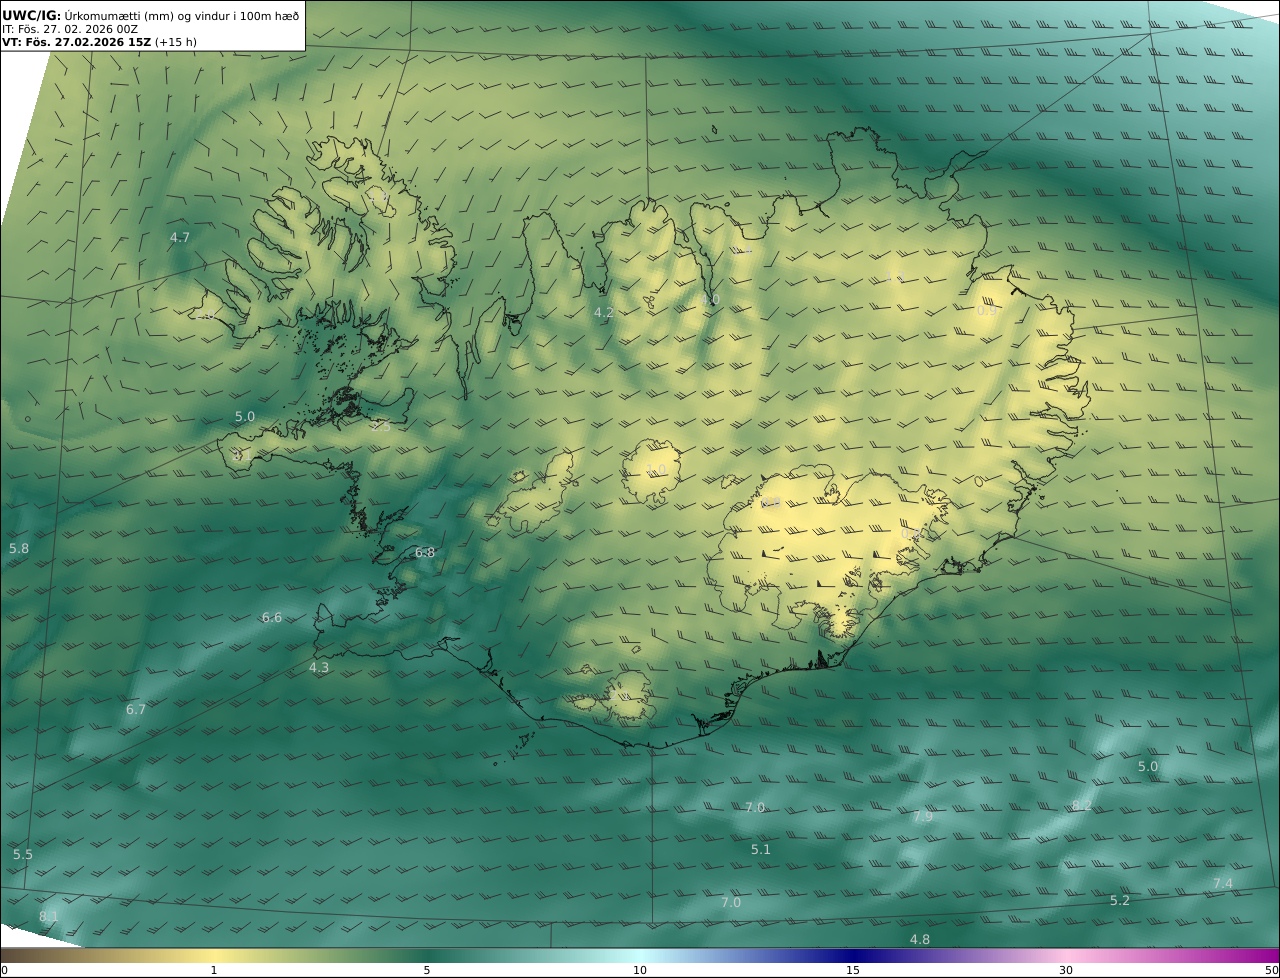This screenshot has height=978, width=1280.
Task: Click the colour scale tick label 50
Action: [1271, 970]
